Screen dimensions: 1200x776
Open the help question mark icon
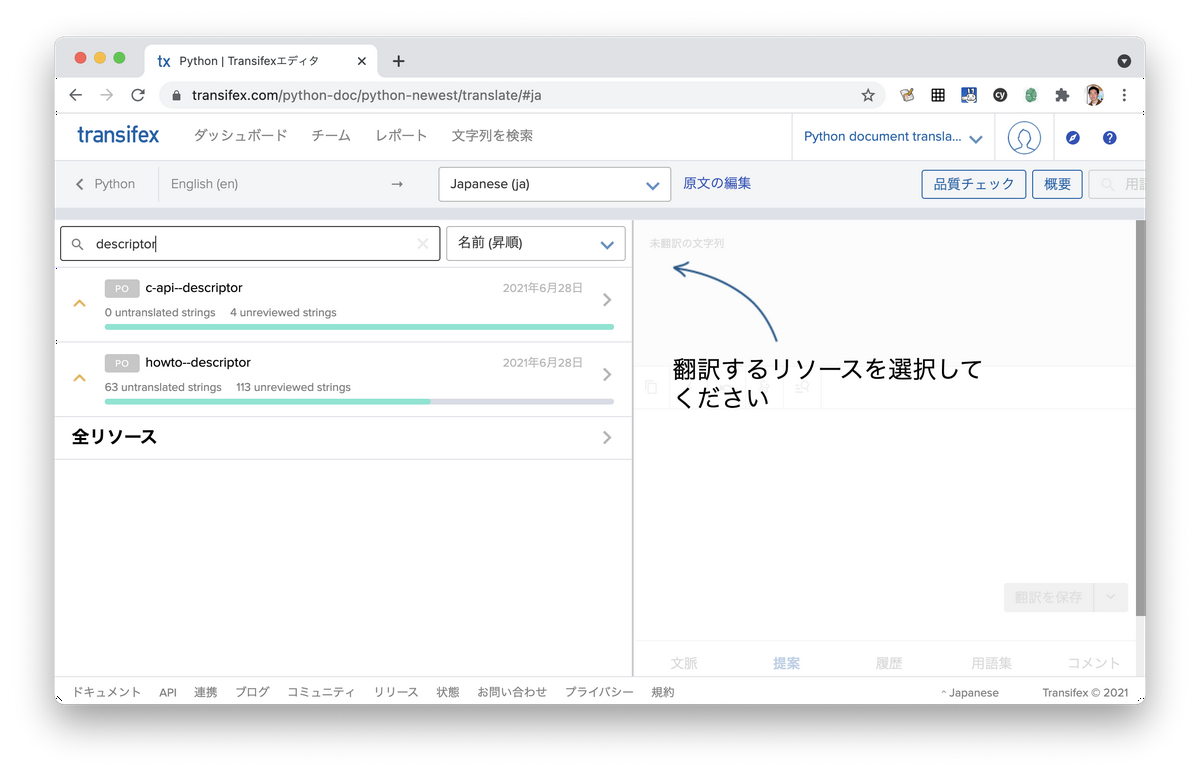coord(1109,138)
